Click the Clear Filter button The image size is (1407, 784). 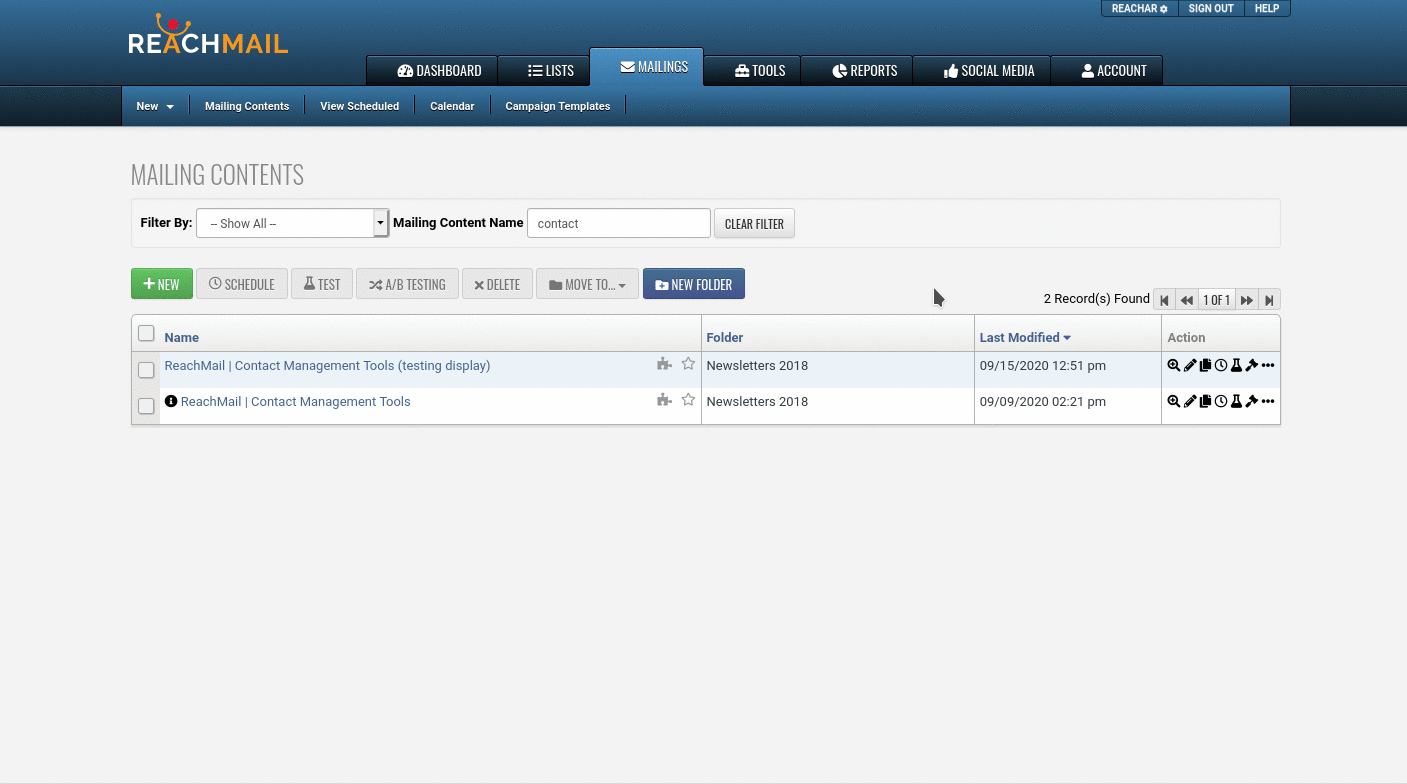[x=754, y=224]
